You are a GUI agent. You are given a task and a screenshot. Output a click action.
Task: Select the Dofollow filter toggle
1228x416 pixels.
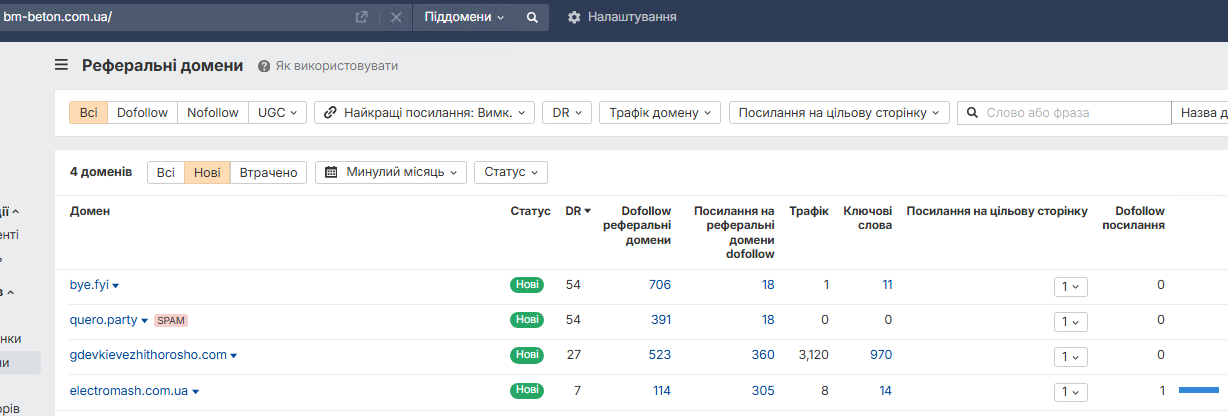142,112
